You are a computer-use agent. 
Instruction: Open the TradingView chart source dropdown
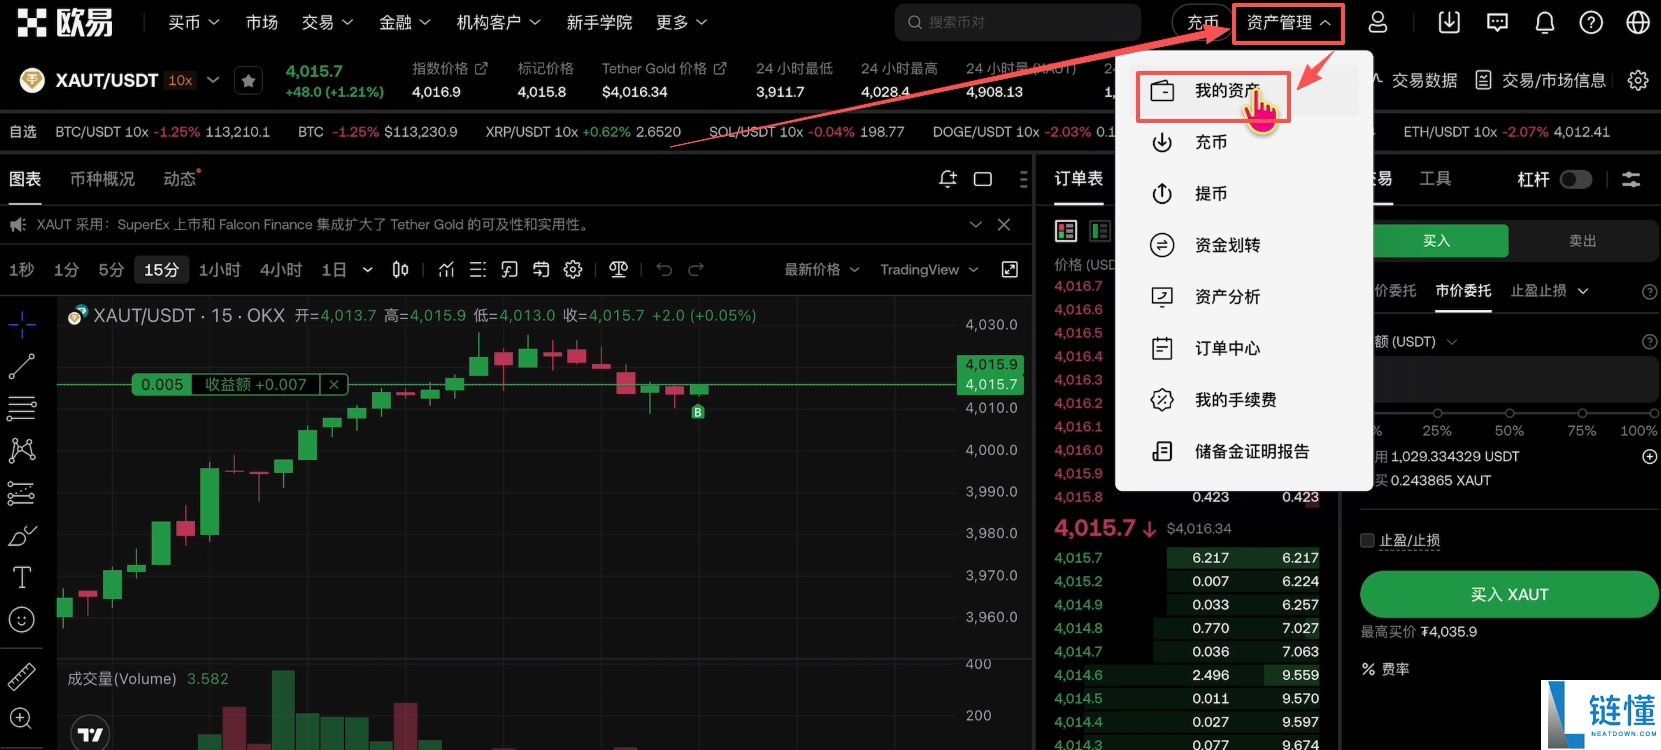(x=929, y=270)
